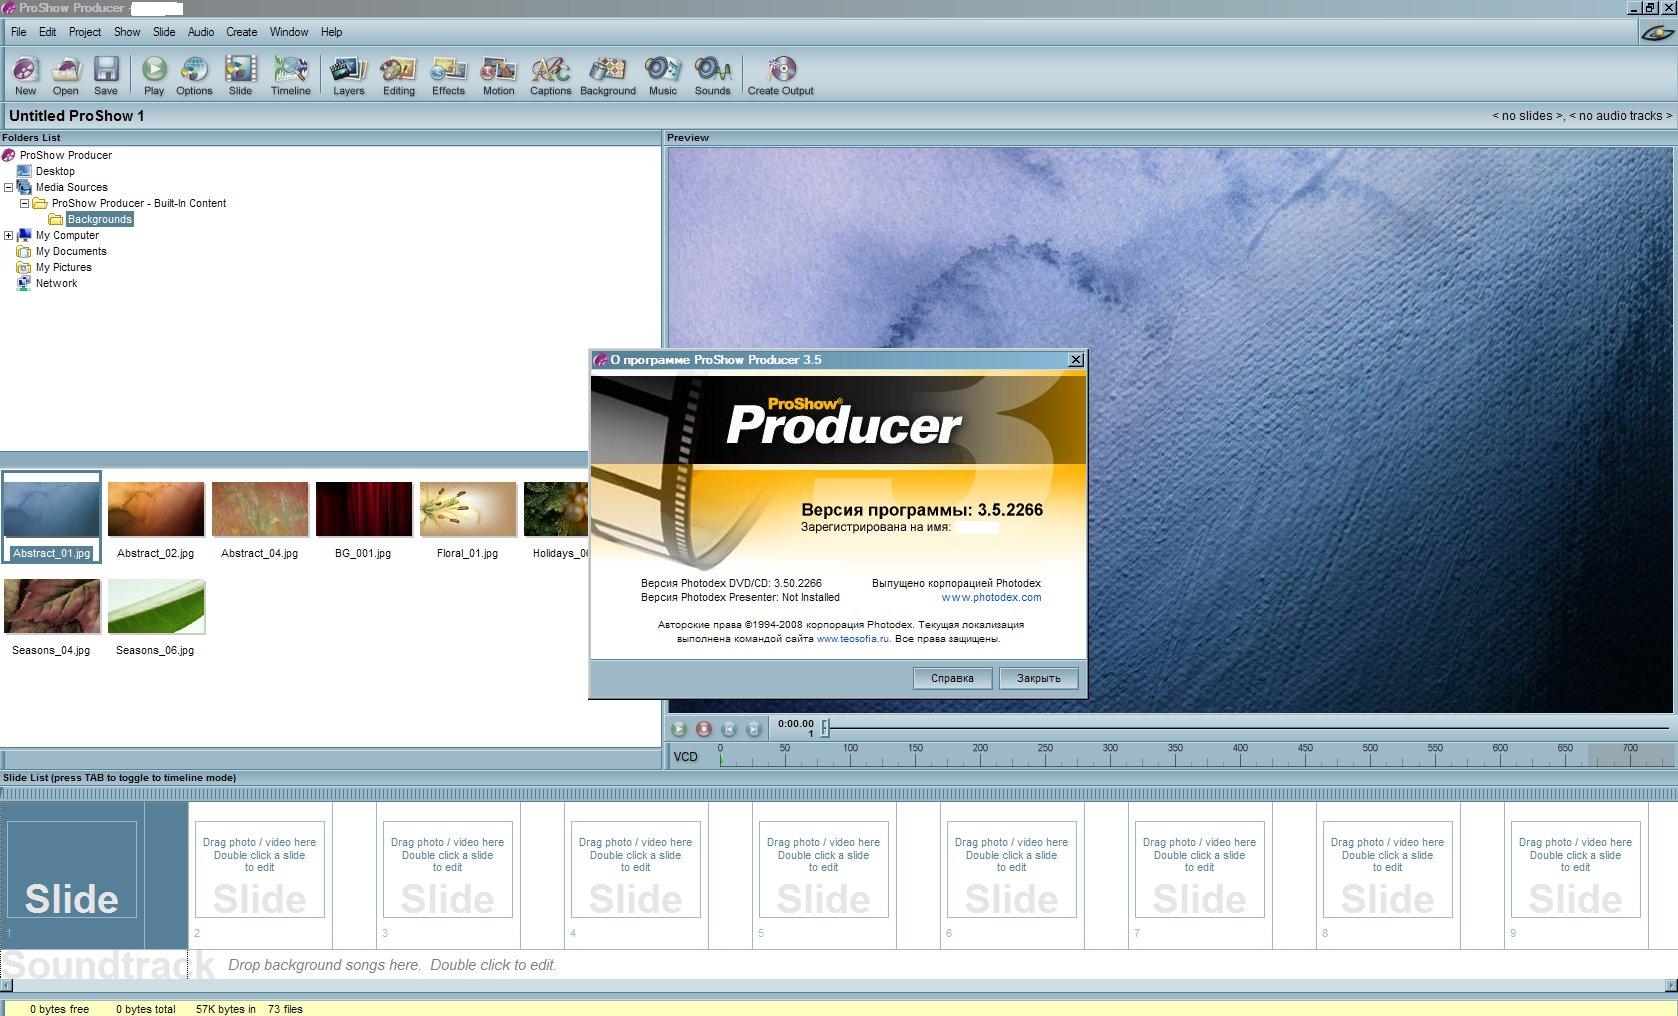Open the File menu
The height and width of the screenshot is (1016, 1678).
[19, 32]
